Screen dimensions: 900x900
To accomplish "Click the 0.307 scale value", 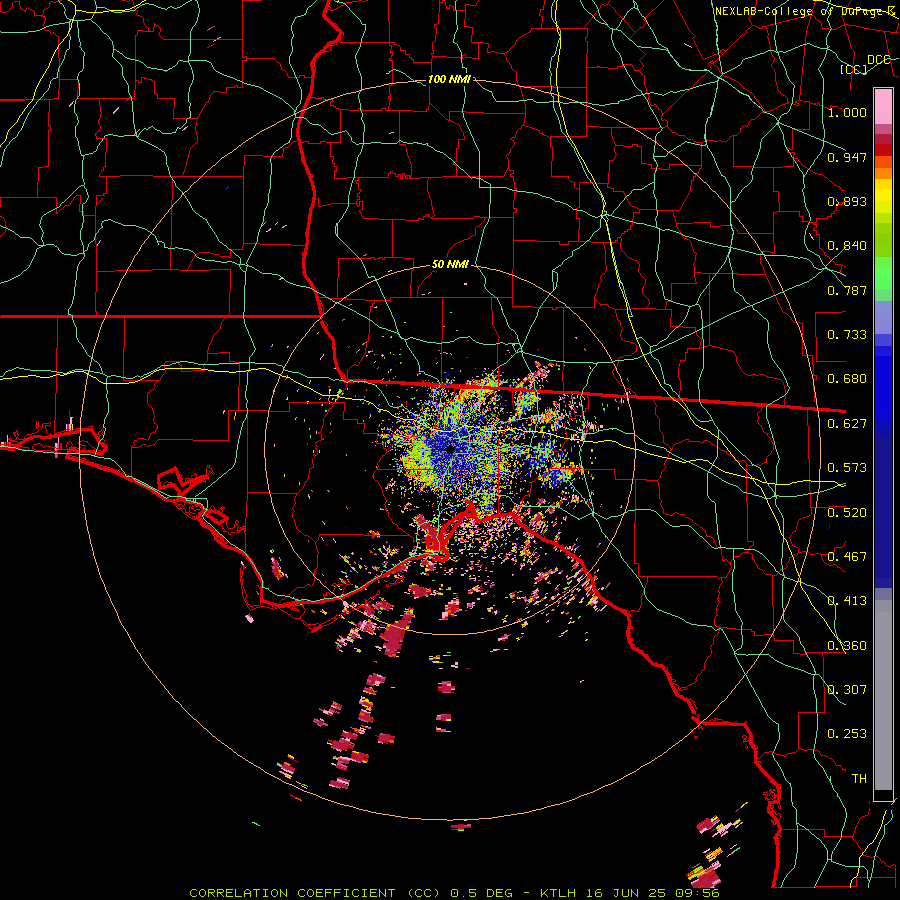I will [847, 690].
